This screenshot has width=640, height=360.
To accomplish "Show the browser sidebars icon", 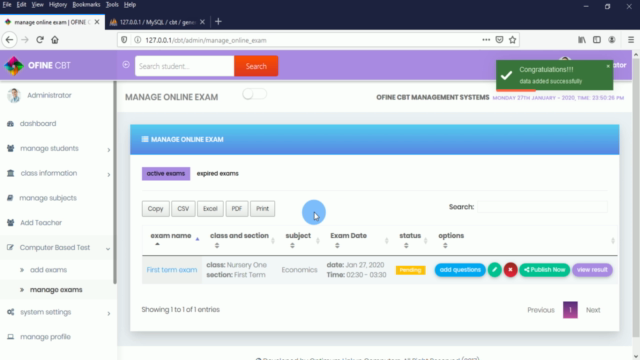I will [x=597, y=40].
